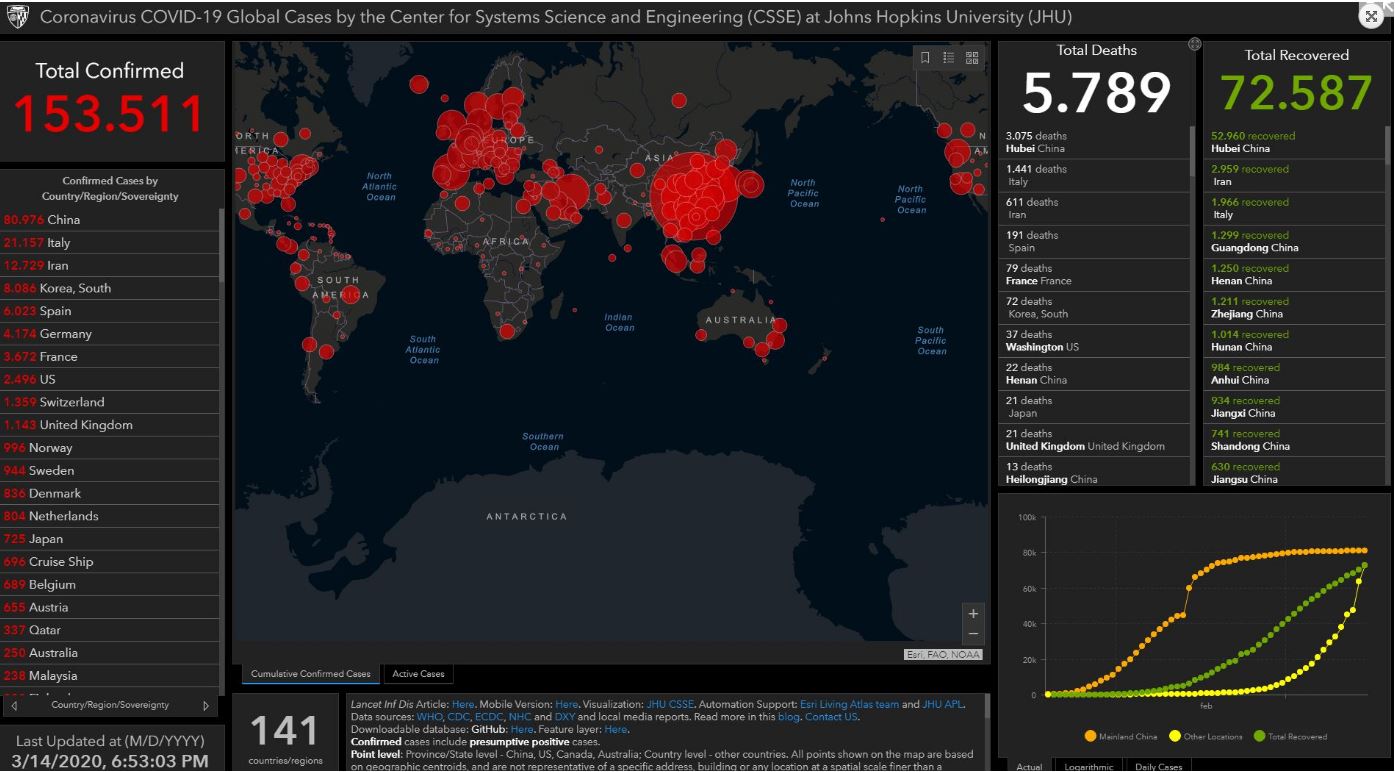This screenshot has width=1395, height=772.
Task: Click the confirmed cases list scrollbar
Action: [222, 244]
